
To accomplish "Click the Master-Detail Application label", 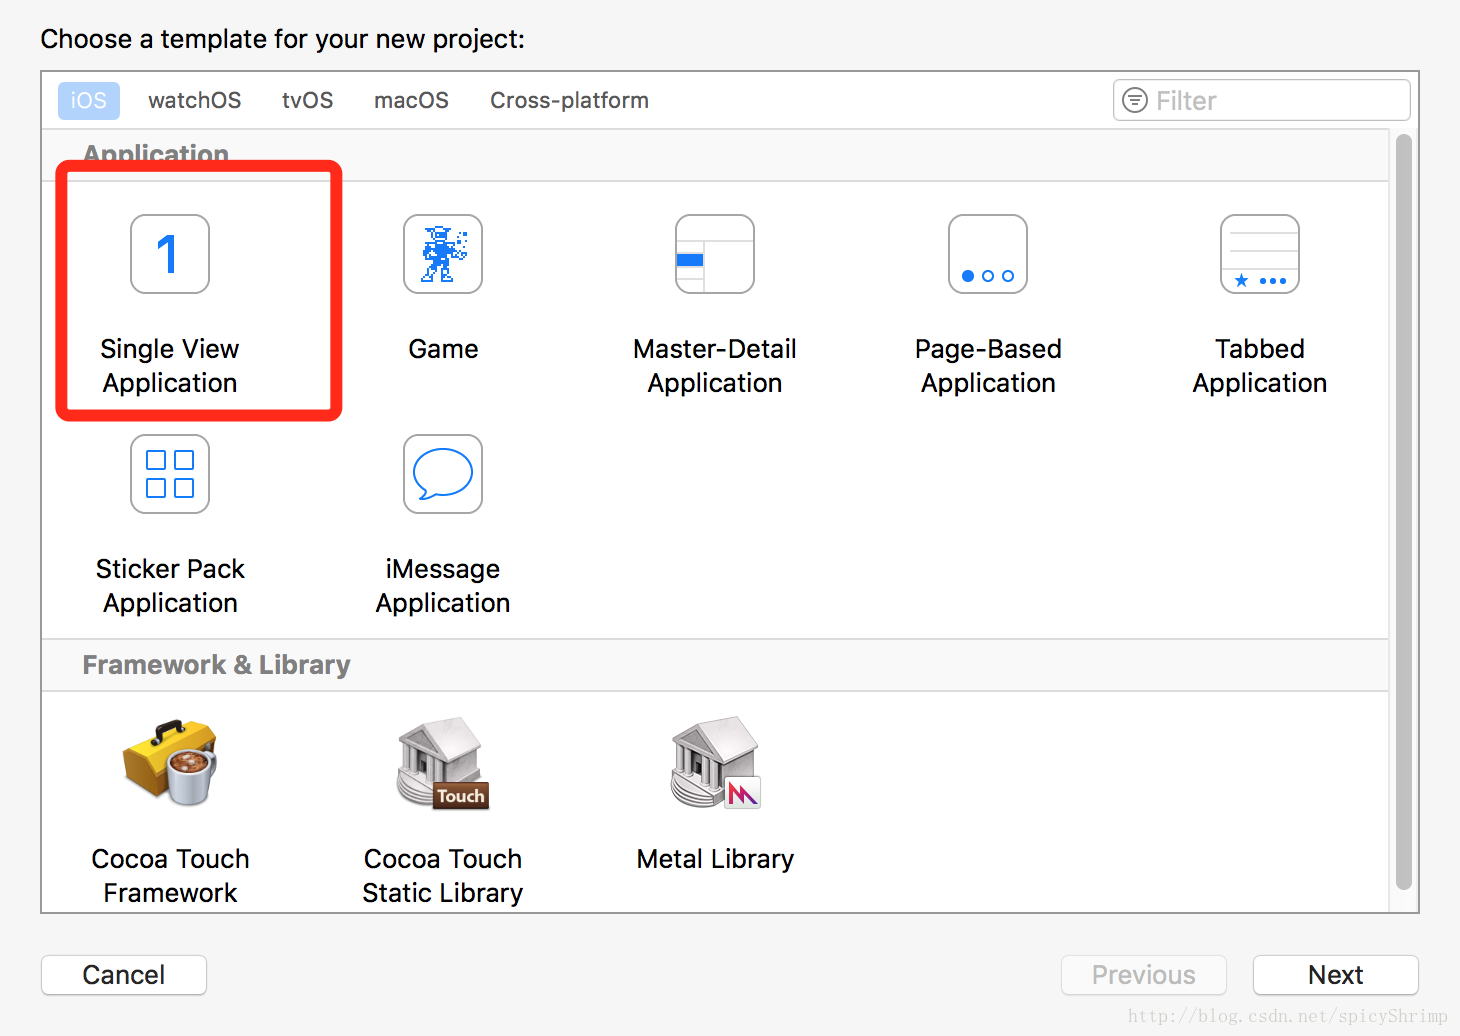I will [x=715, y=366].
